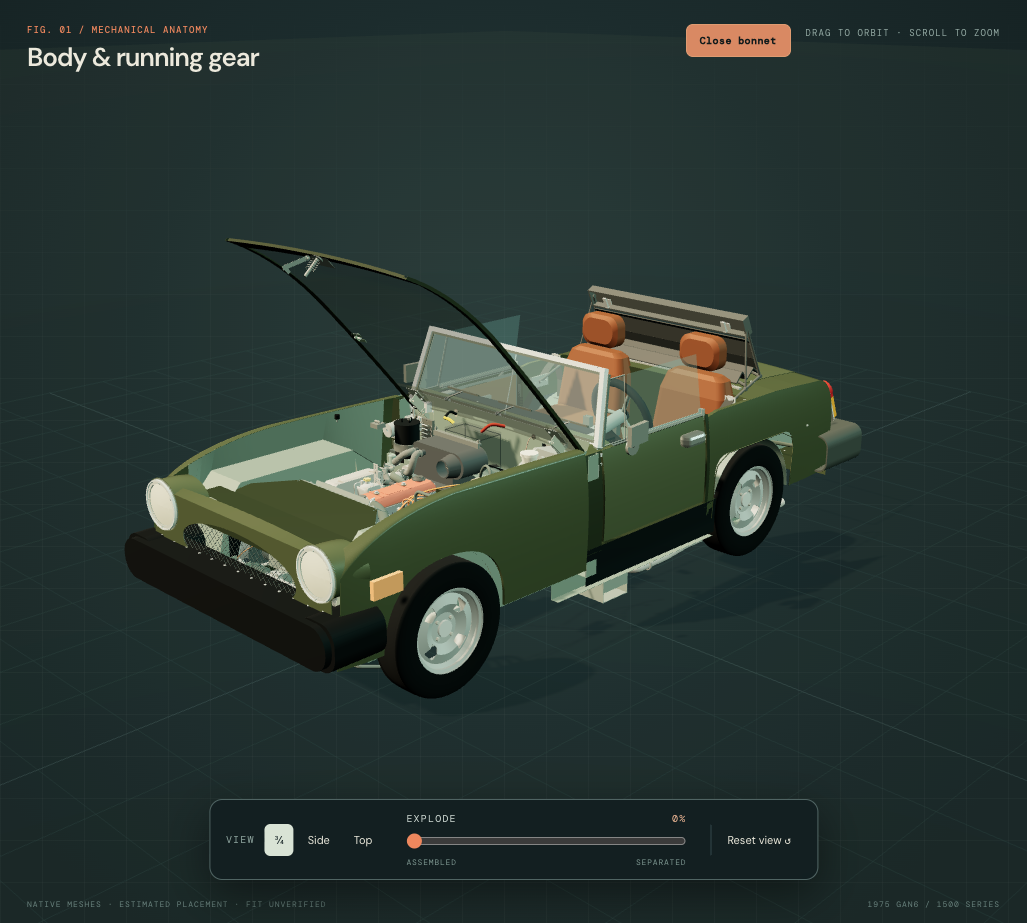Image resolution: width=1027 pixels, height=923 pixels.
Task: Click 'FIG. 01 / MECHANICAL ANATOMY' label
Action: coord(117,29)
